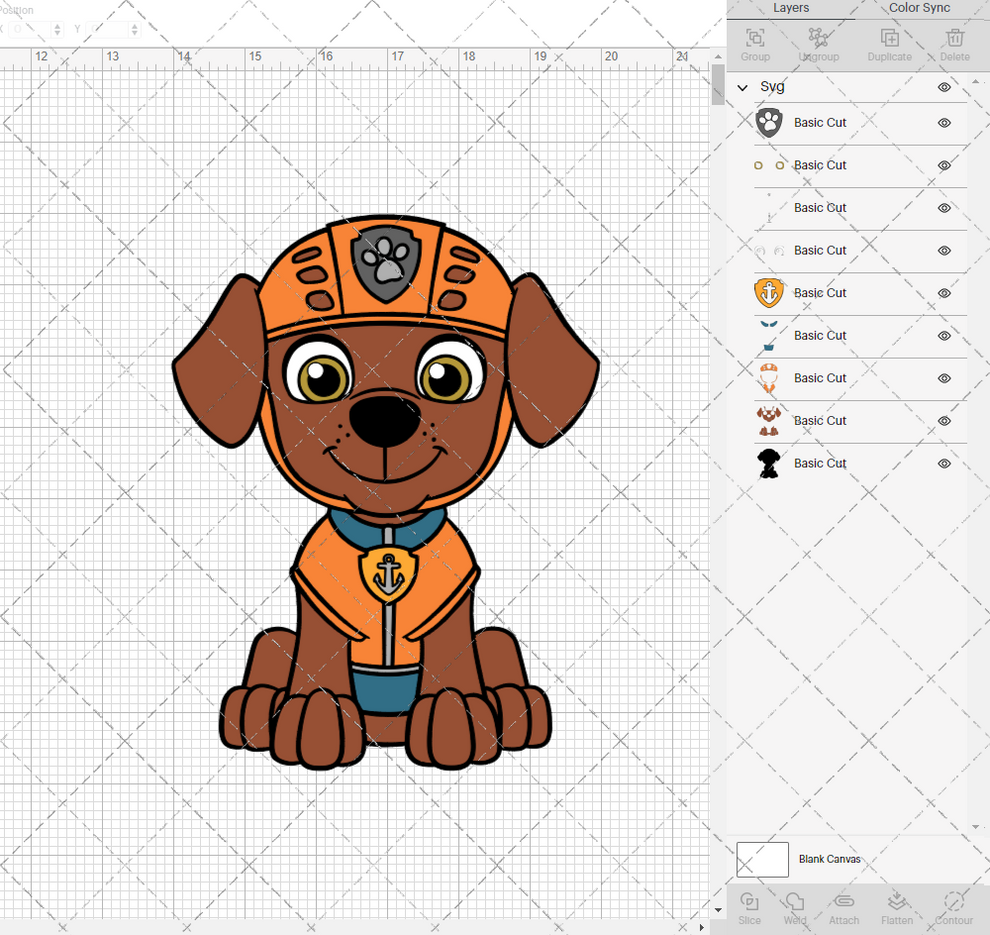Click the Ungroup icon
990x935 pixels.
pyautogui.click(x=820, y=40)
